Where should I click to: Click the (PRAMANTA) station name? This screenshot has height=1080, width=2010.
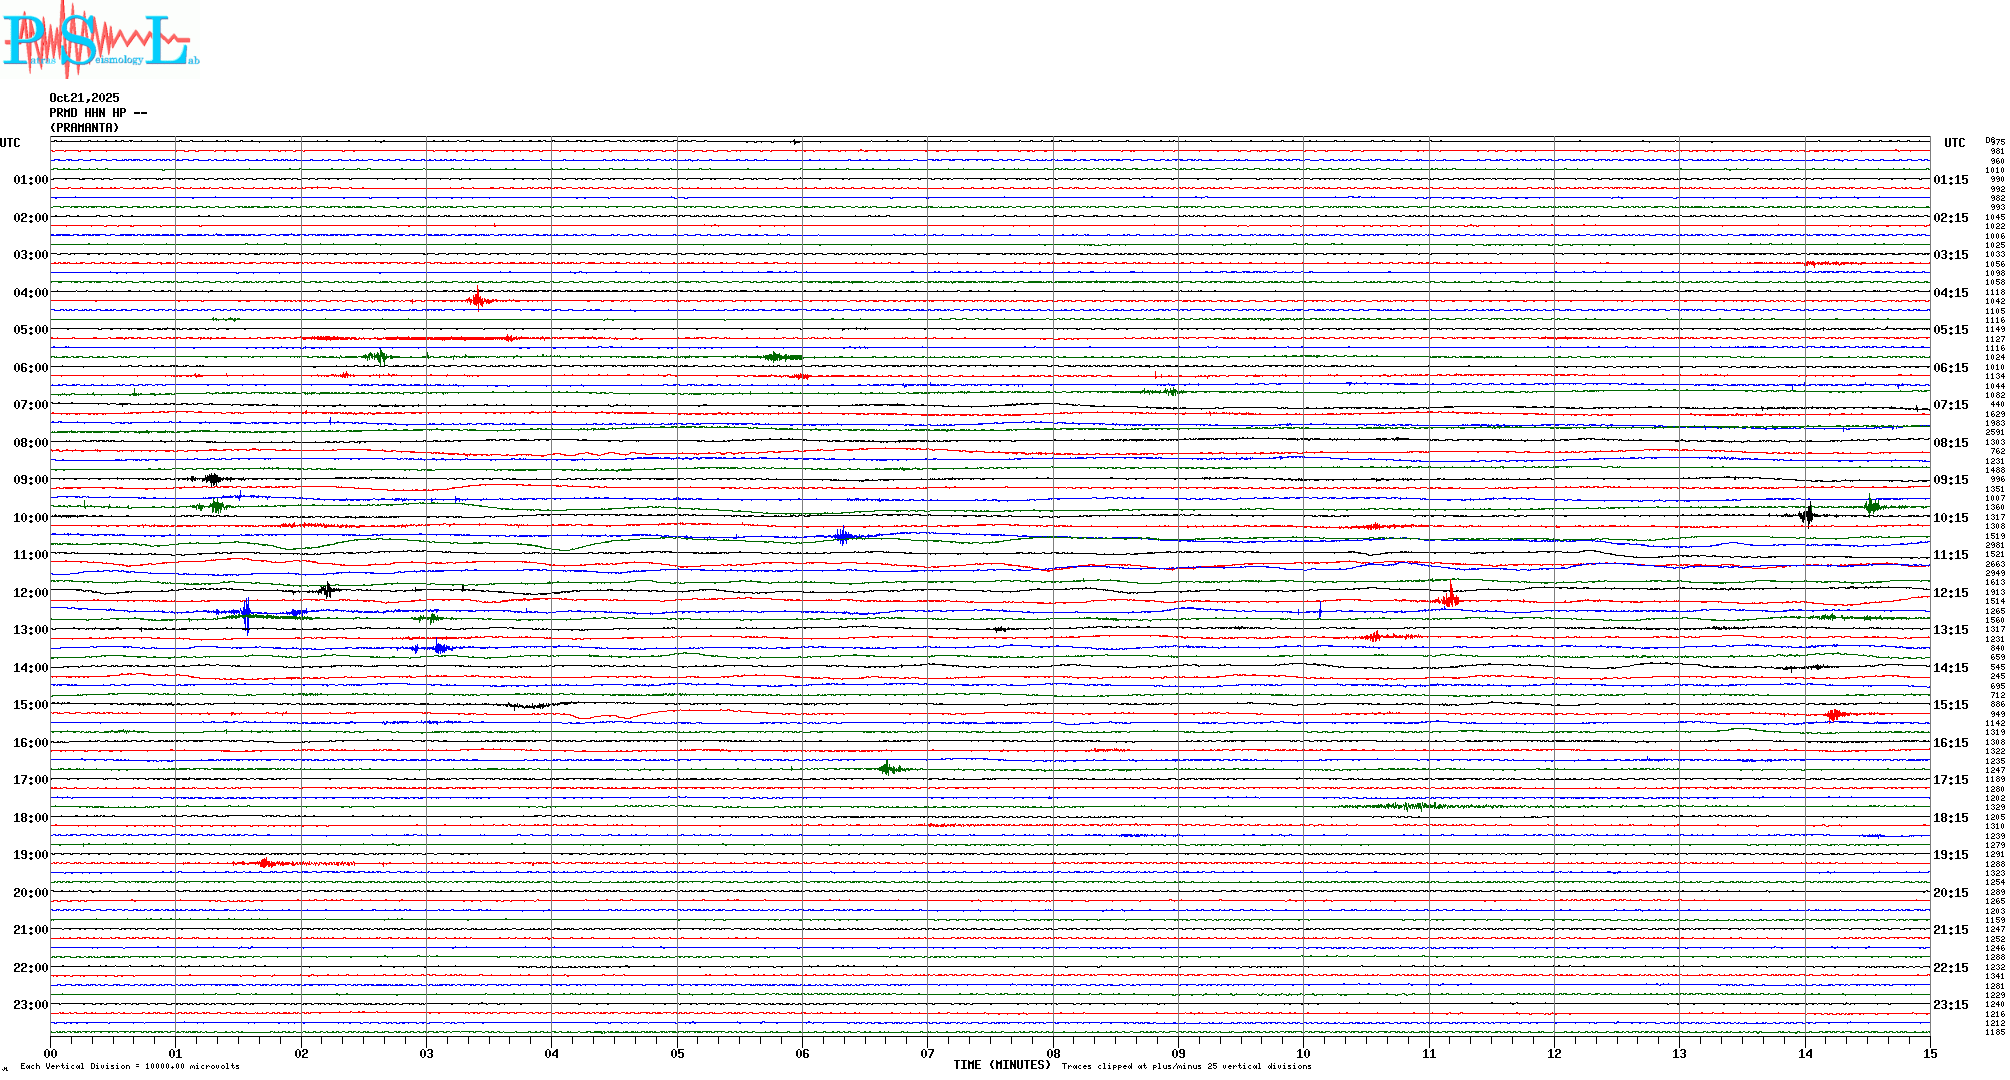pyautogui.click(x=85, y=128)
